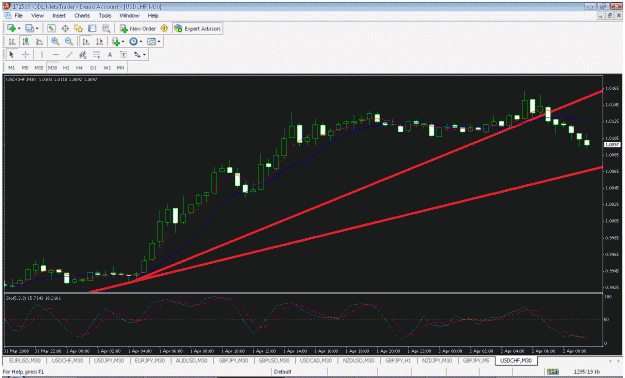Image resolution: width=625 pixels, height=378 pixels.
Task: Launch MetaEditor via the yellow diamond icon
Action: (164, 28)
